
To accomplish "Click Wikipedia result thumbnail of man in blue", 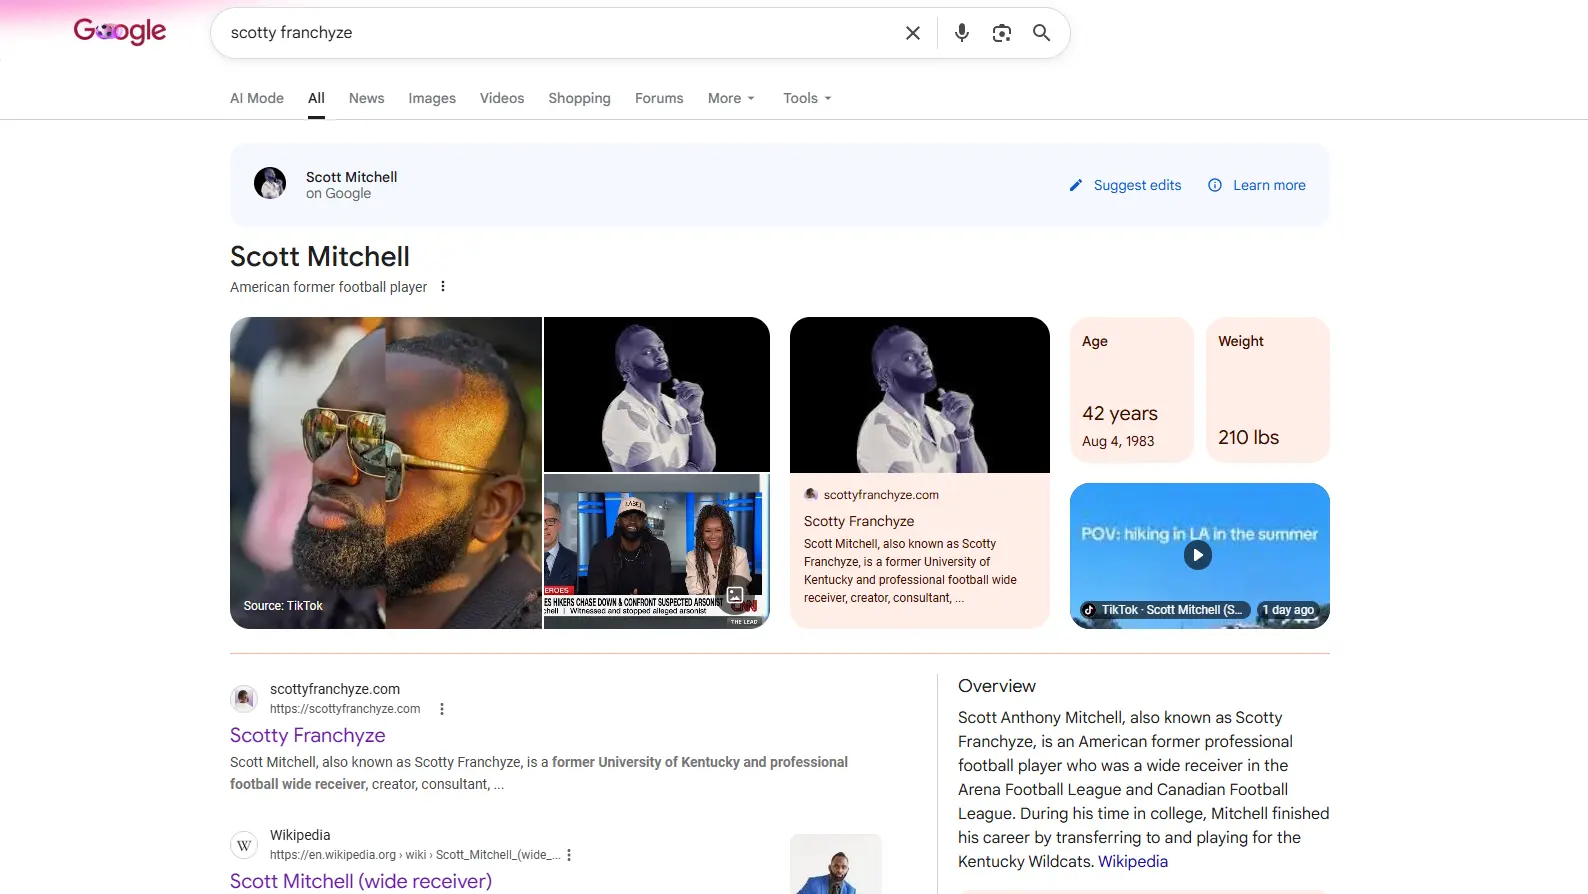I will pos(836,864).
